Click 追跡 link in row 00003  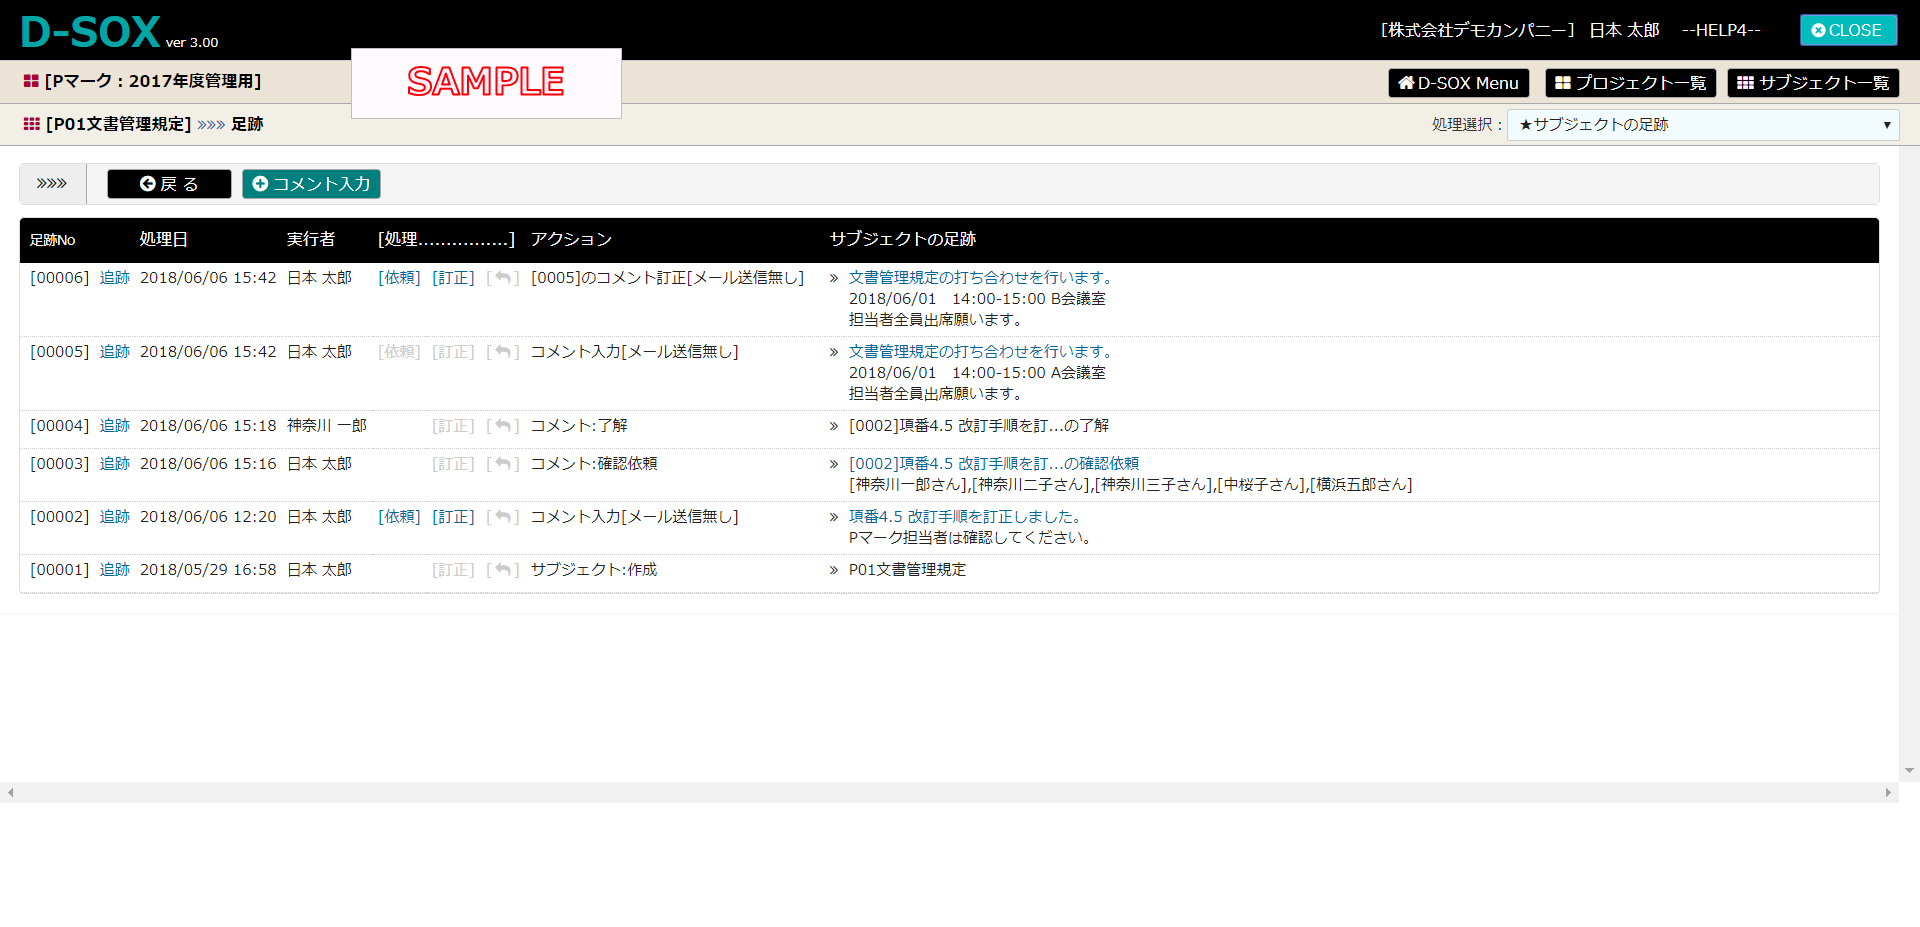pyautogui.click(x=115, y=464)
